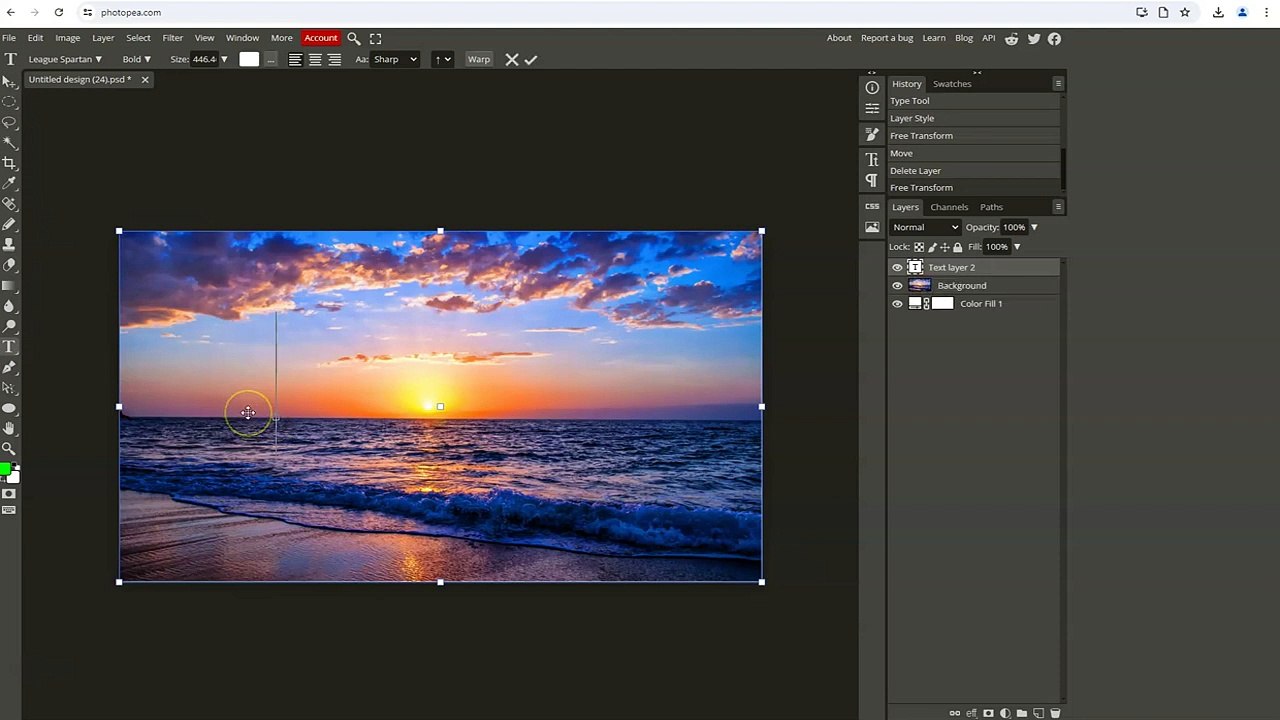Open the File menu
This screenshot has width=1280, height=720.
9,38
